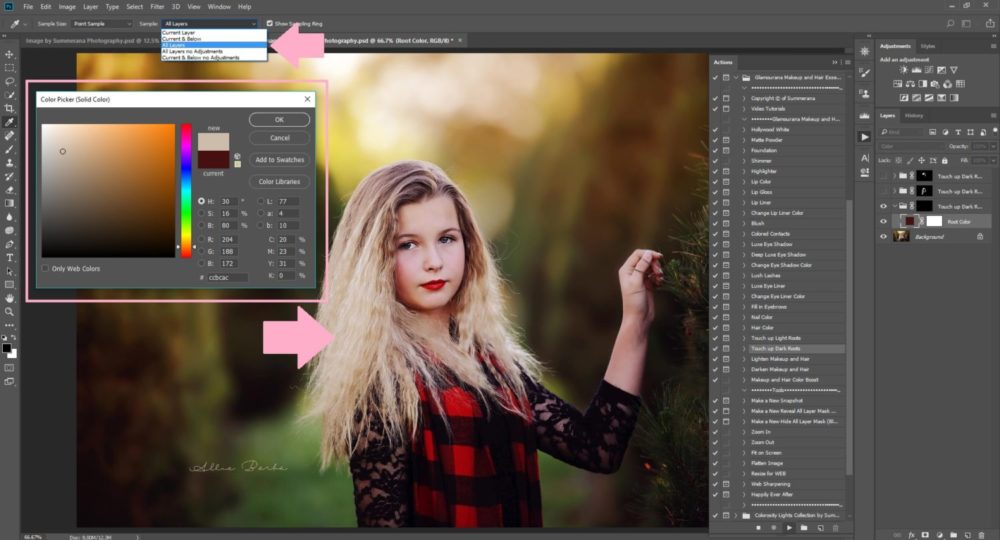This screenshot has width=1000, height=540.
Task: Toggle Show Sampling Ring checkbox
Action: pos(270,24)
